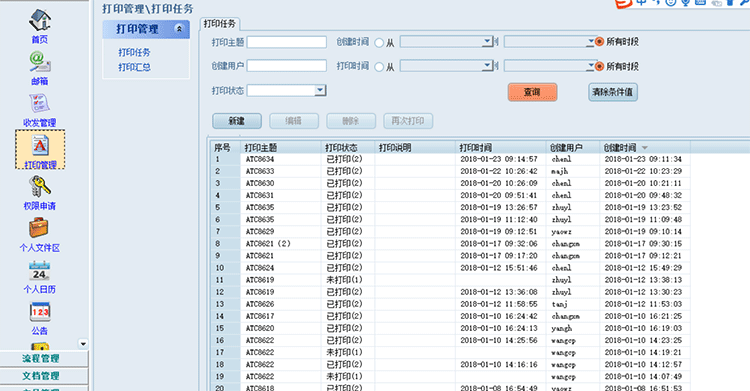This screenshot has width=750, height=391.
Task: Click the 打印主题 input field
Action: click(x=287, y=42)
